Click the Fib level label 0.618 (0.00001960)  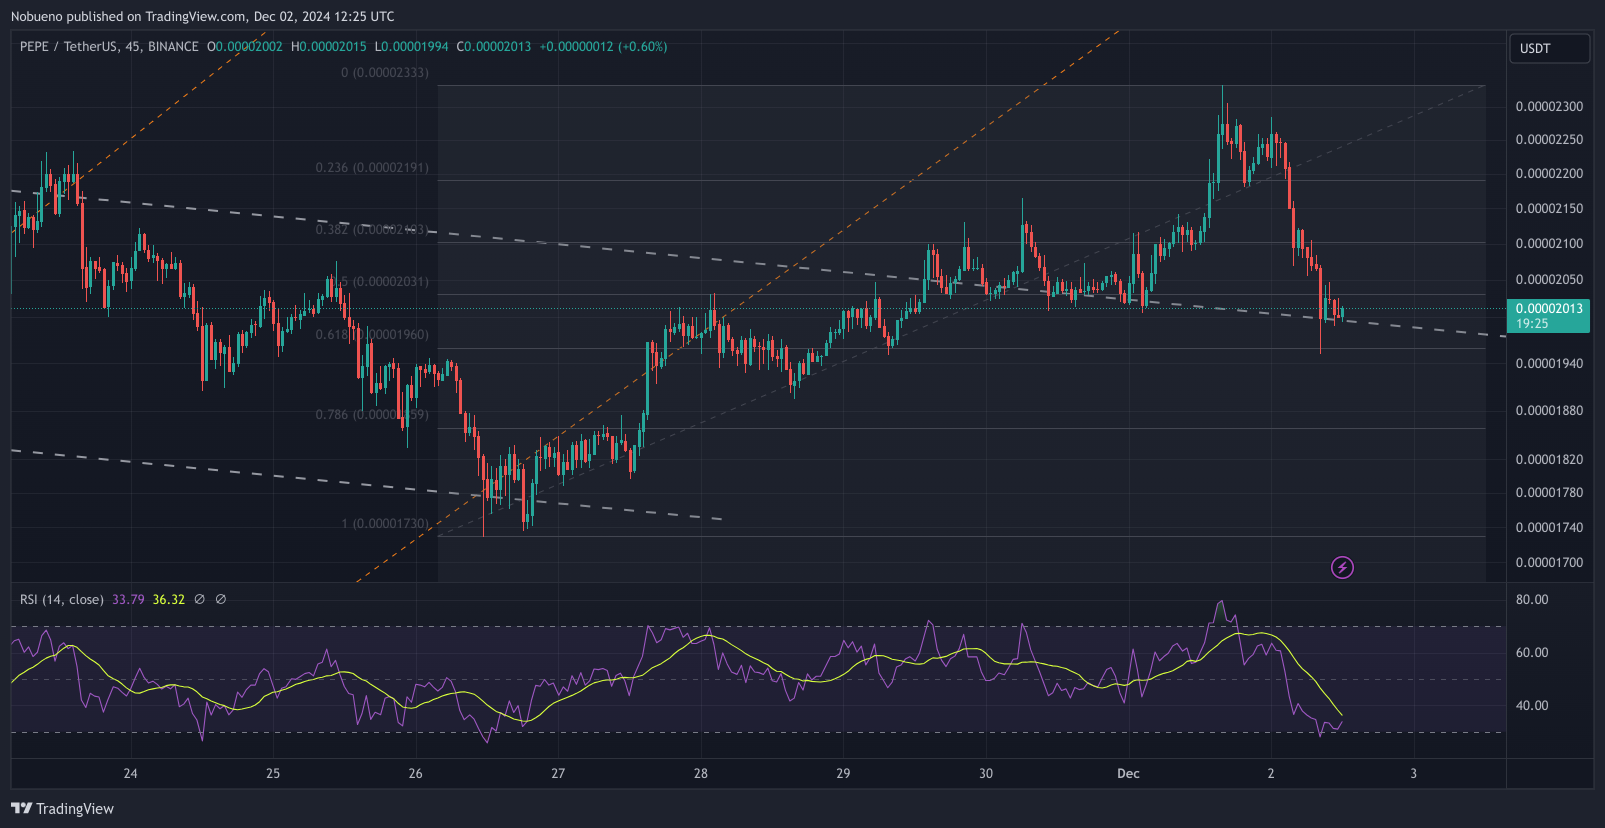[x=372, y=334]
